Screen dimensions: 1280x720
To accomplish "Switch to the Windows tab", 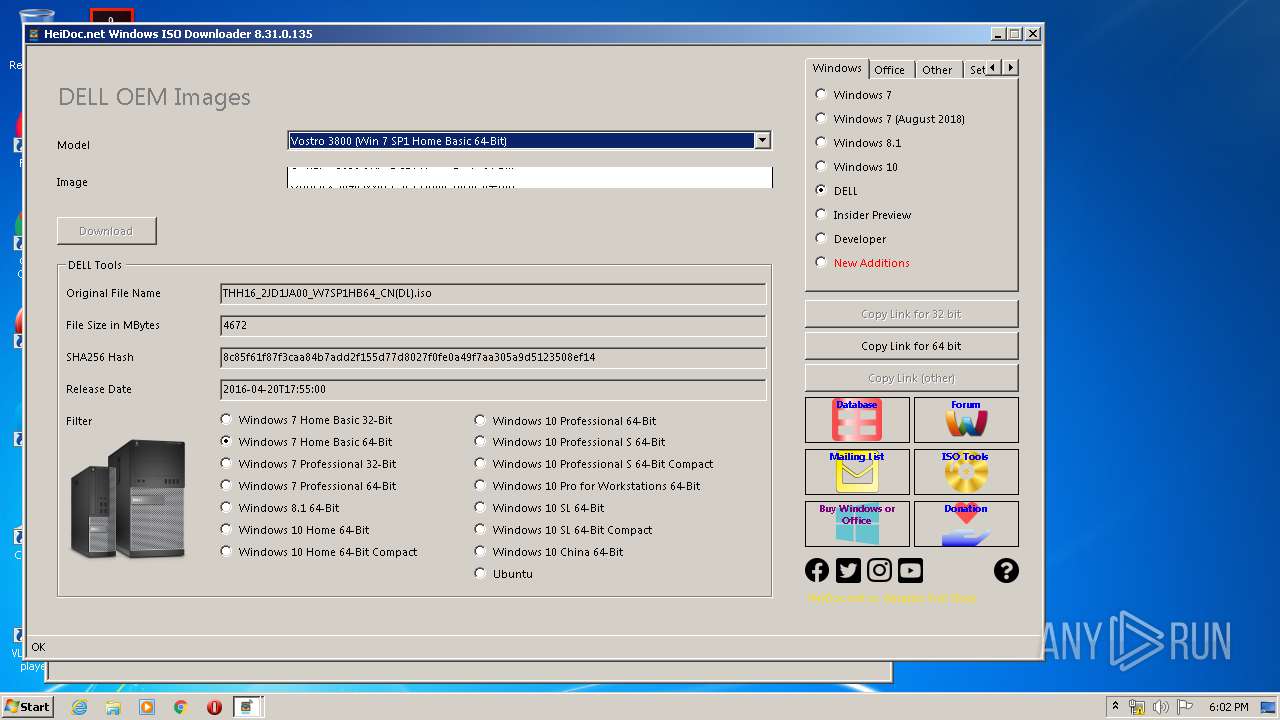I will [837, 68].
